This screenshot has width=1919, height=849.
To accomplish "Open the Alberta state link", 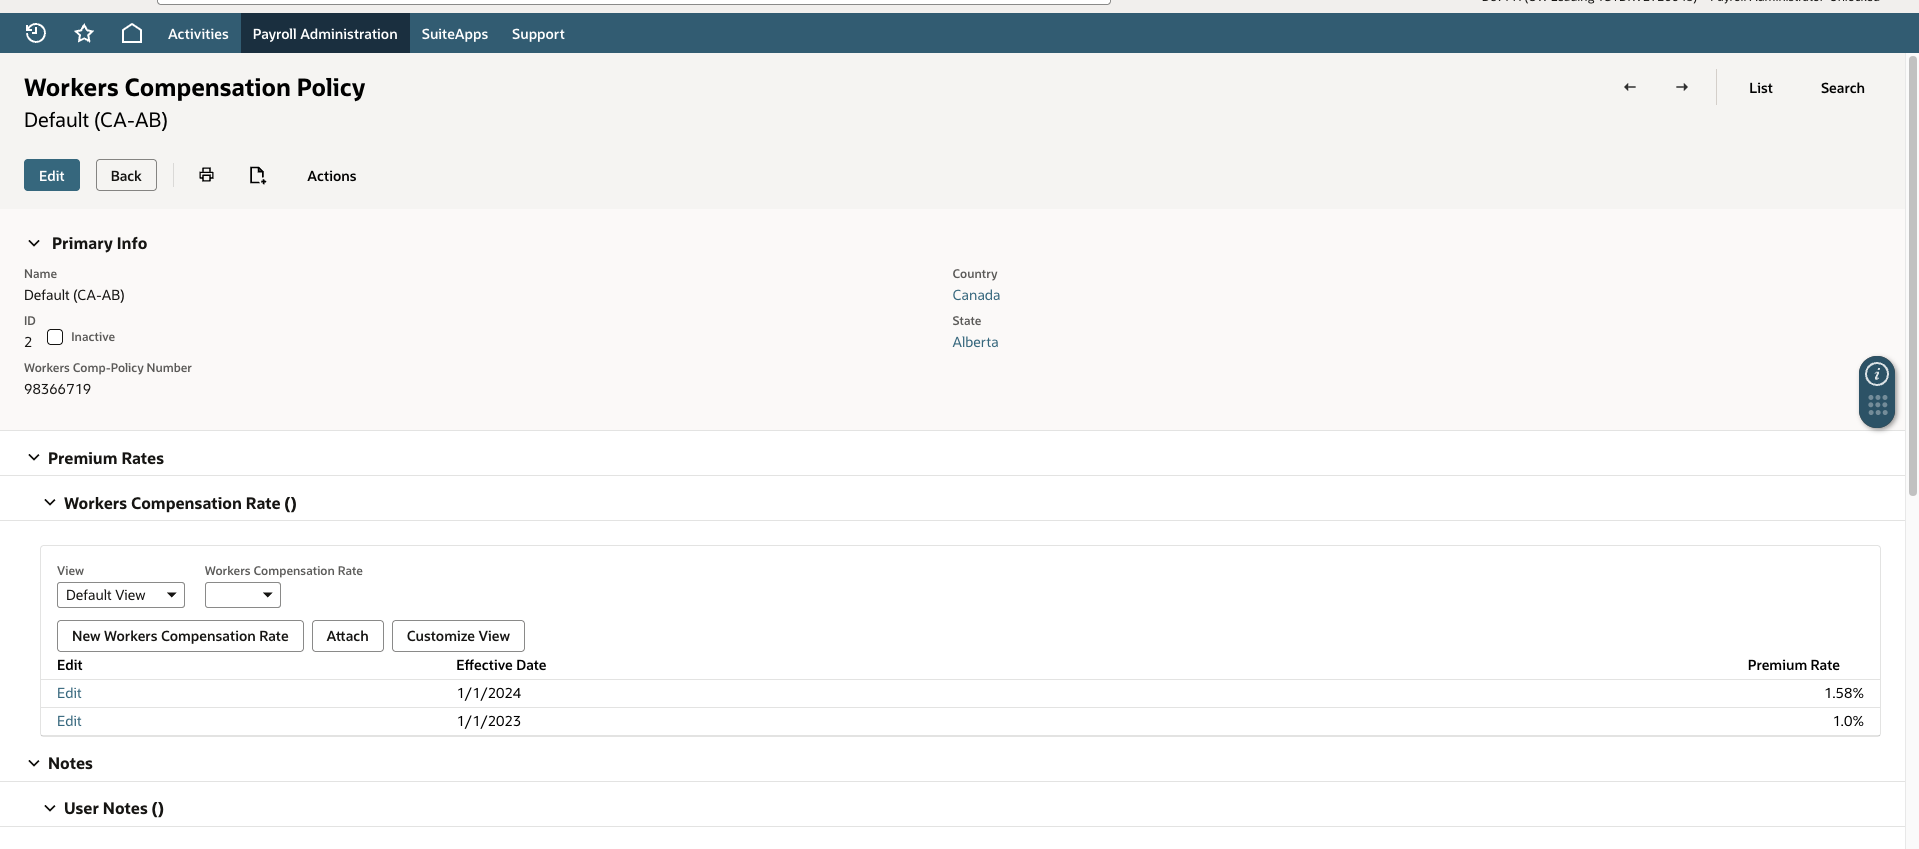I will point(975,342).
